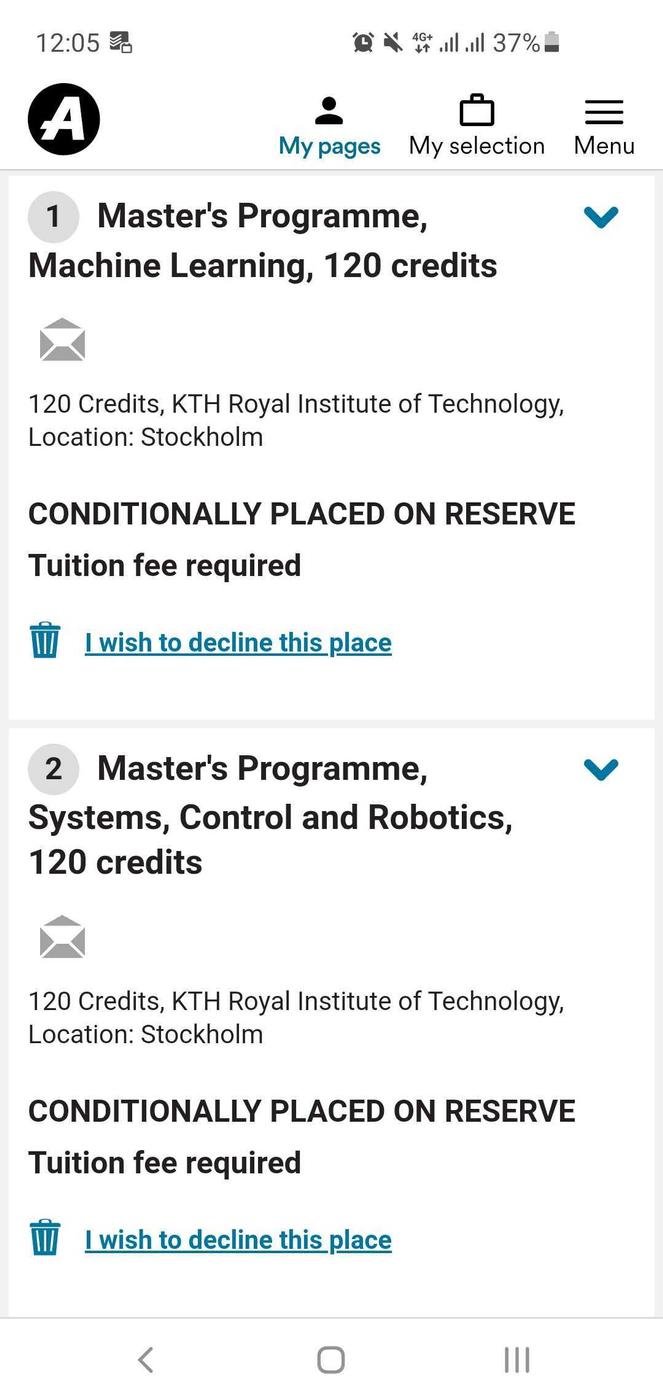Tap the round 'A' site logo
The height and width of the screenshot is (1400, 663).
click(x=64, y=120)
